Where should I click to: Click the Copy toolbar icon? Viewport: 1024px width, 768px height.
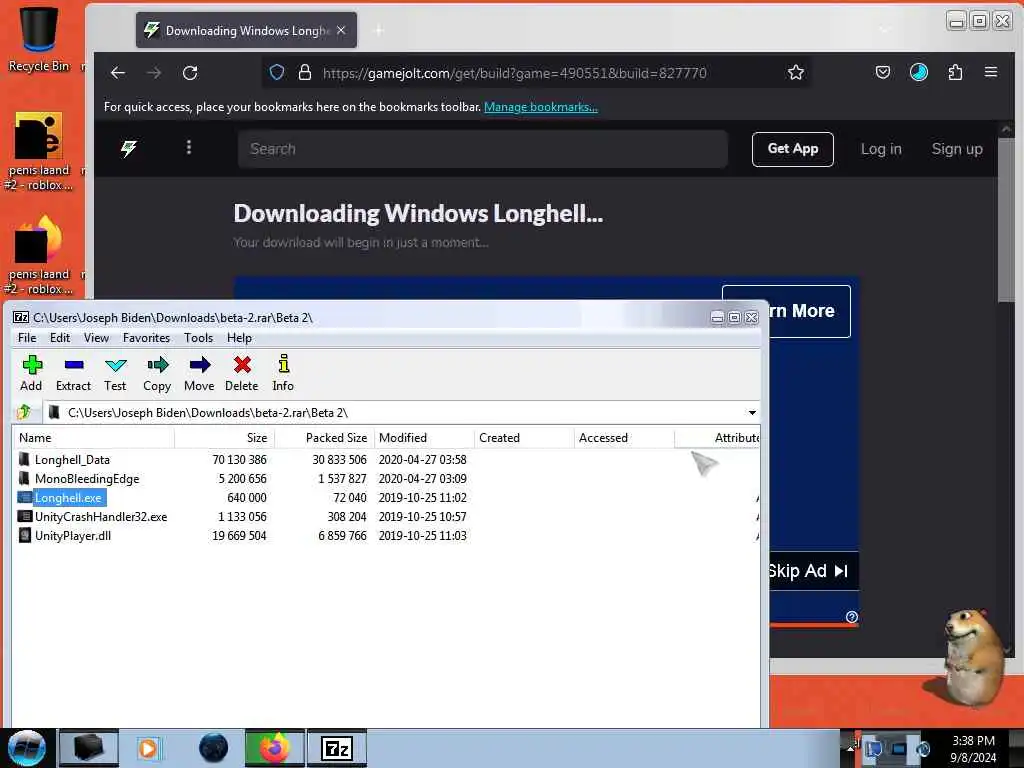(x=157, y=373)
